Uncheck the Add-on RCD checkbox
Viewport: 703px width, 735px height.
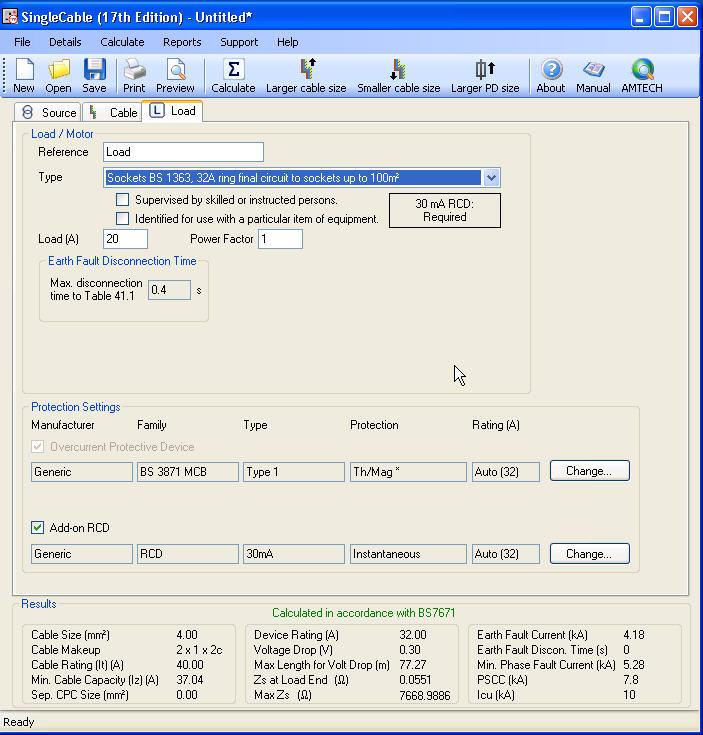[38, 528]
